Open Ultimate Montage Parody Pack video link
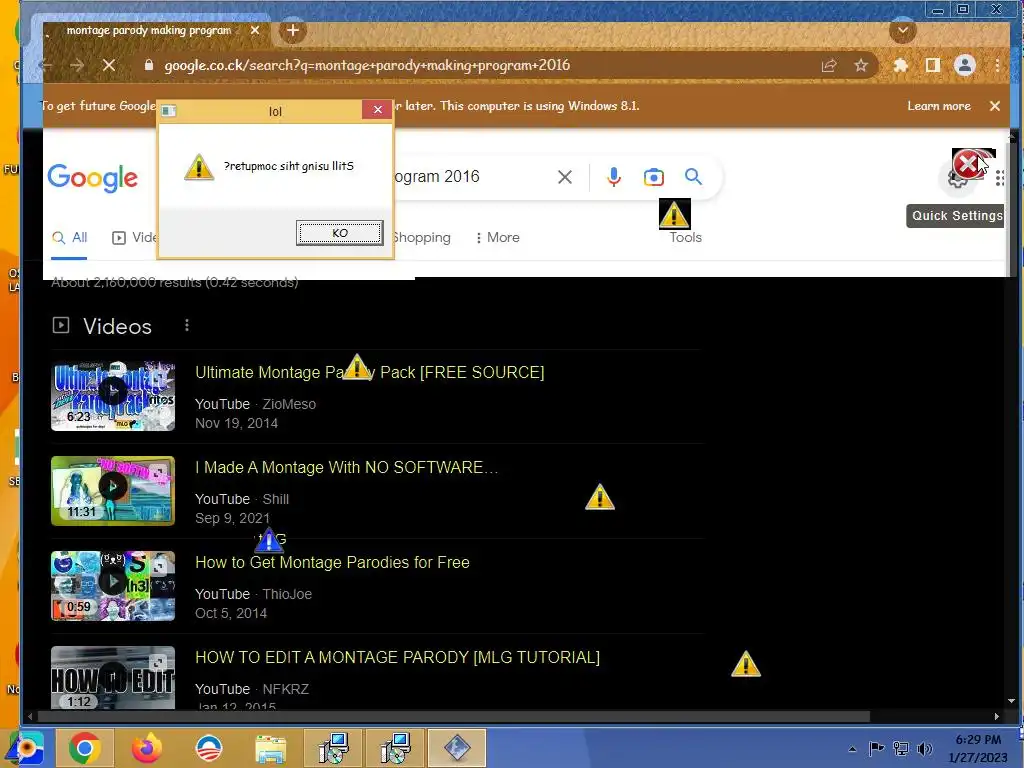This screenshot has width=1024, height=768. pos(370,372)
